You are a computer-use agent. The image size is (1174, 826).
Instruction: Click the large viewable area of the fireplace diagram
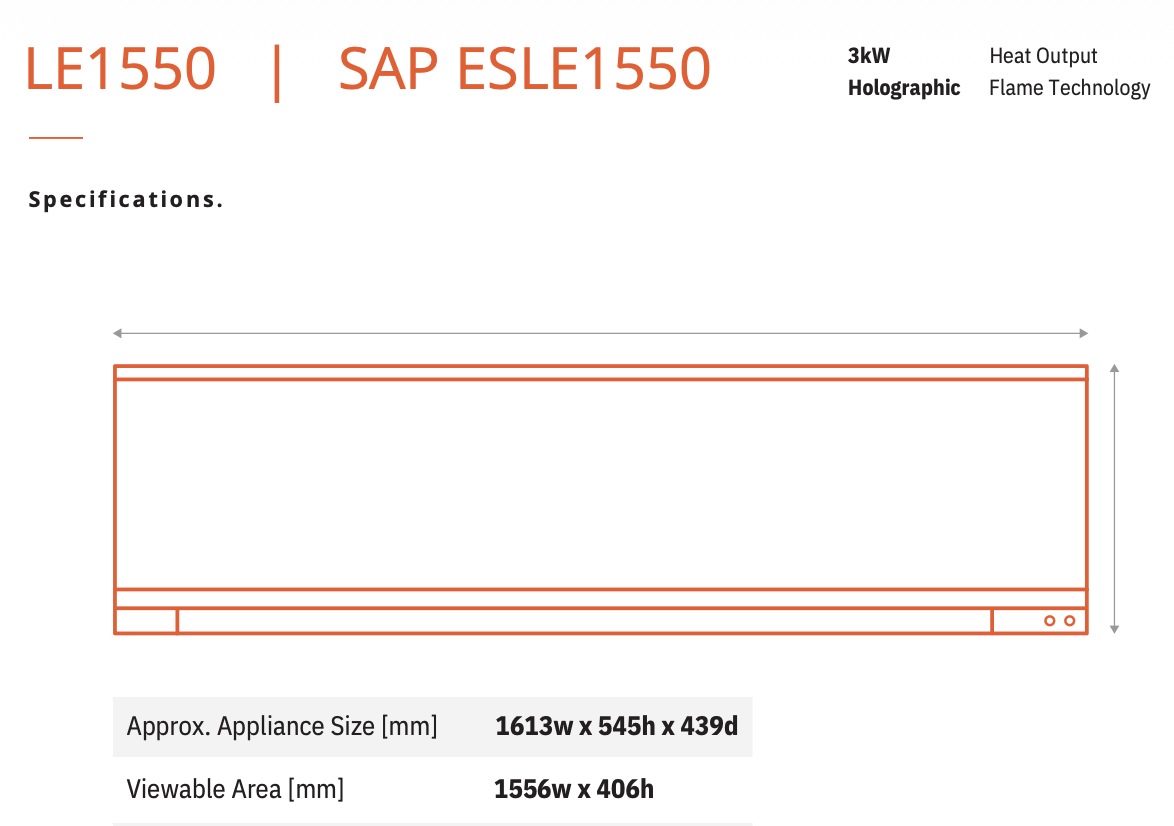pyautogui.click(x=600, y=485)
